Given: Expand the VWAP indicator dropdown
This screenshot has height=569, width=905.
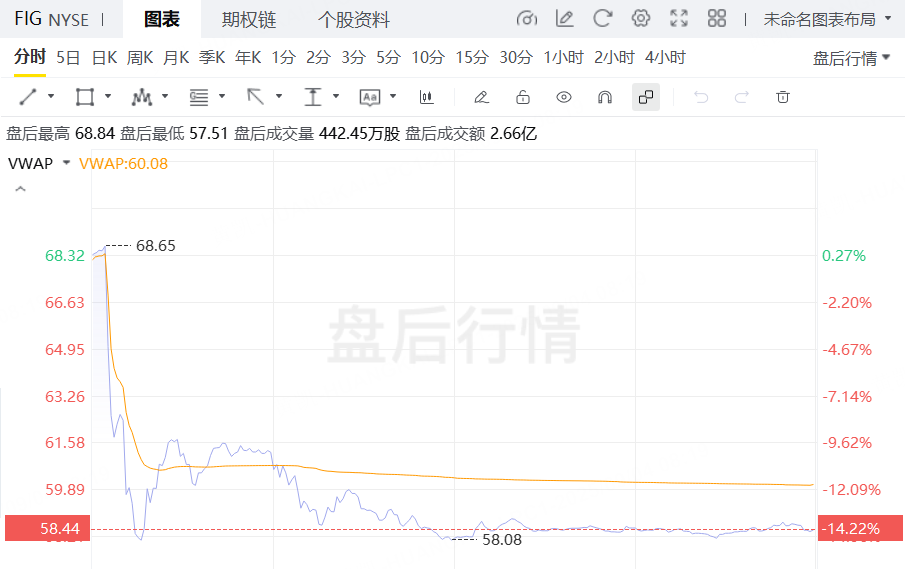Looking at the screenshot, I should click(x=67, y=163).
